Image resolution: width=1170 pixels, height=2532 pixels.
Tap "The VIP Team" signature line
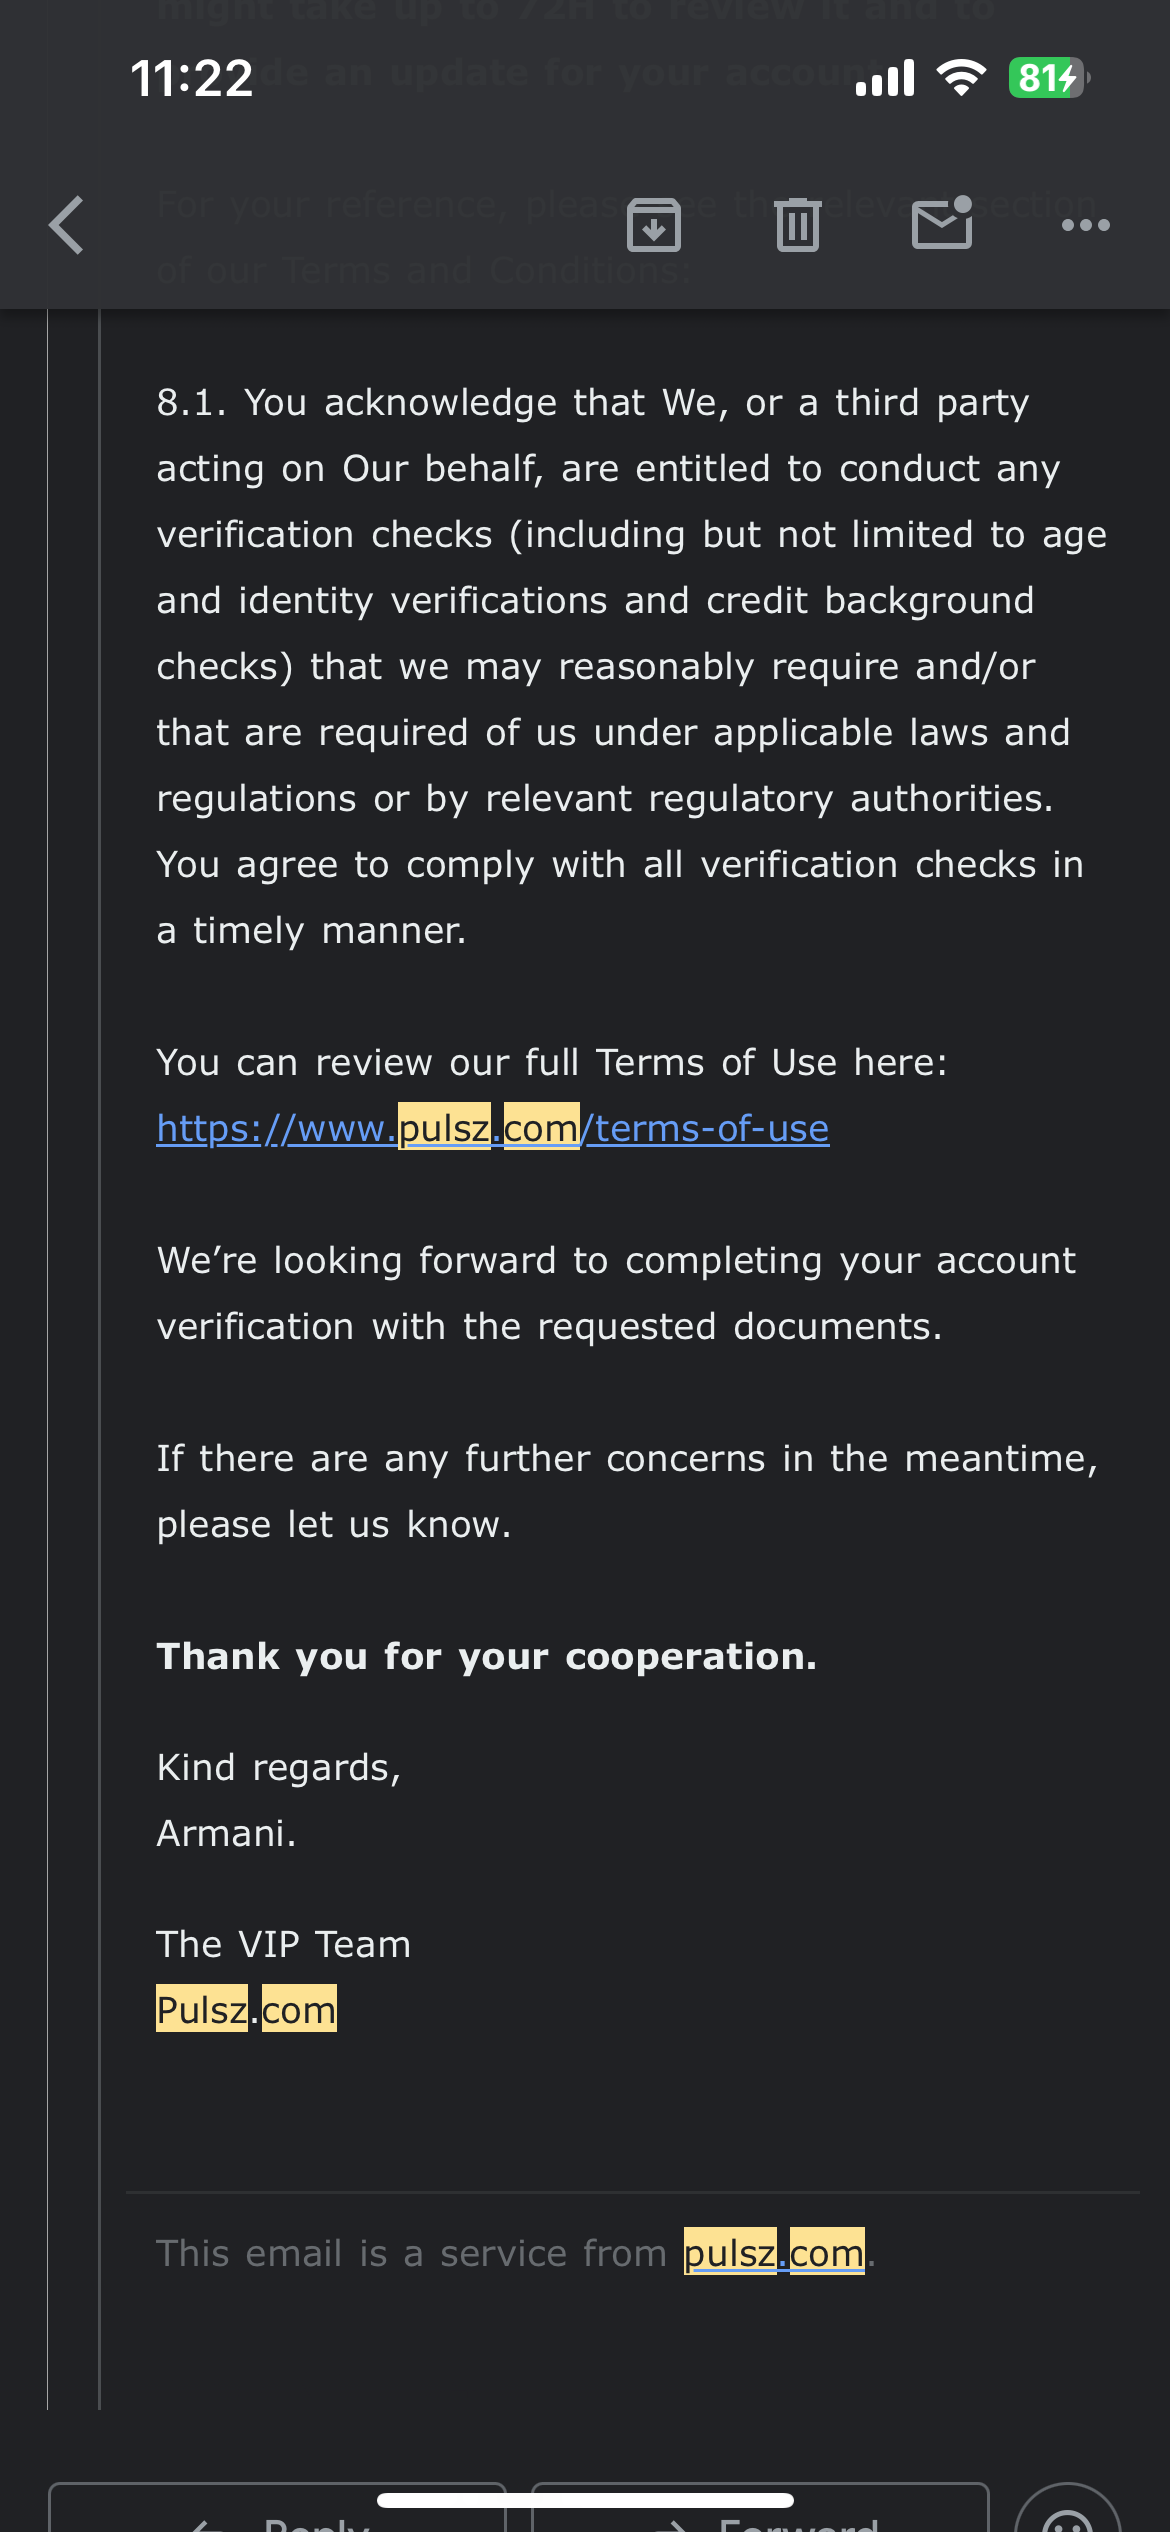pos(284,1945)
